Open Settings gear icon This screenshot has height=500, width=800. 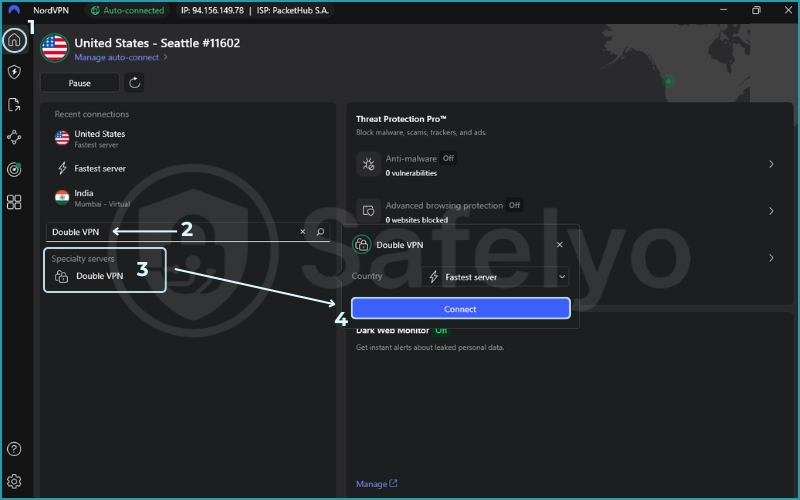point(14,481)
